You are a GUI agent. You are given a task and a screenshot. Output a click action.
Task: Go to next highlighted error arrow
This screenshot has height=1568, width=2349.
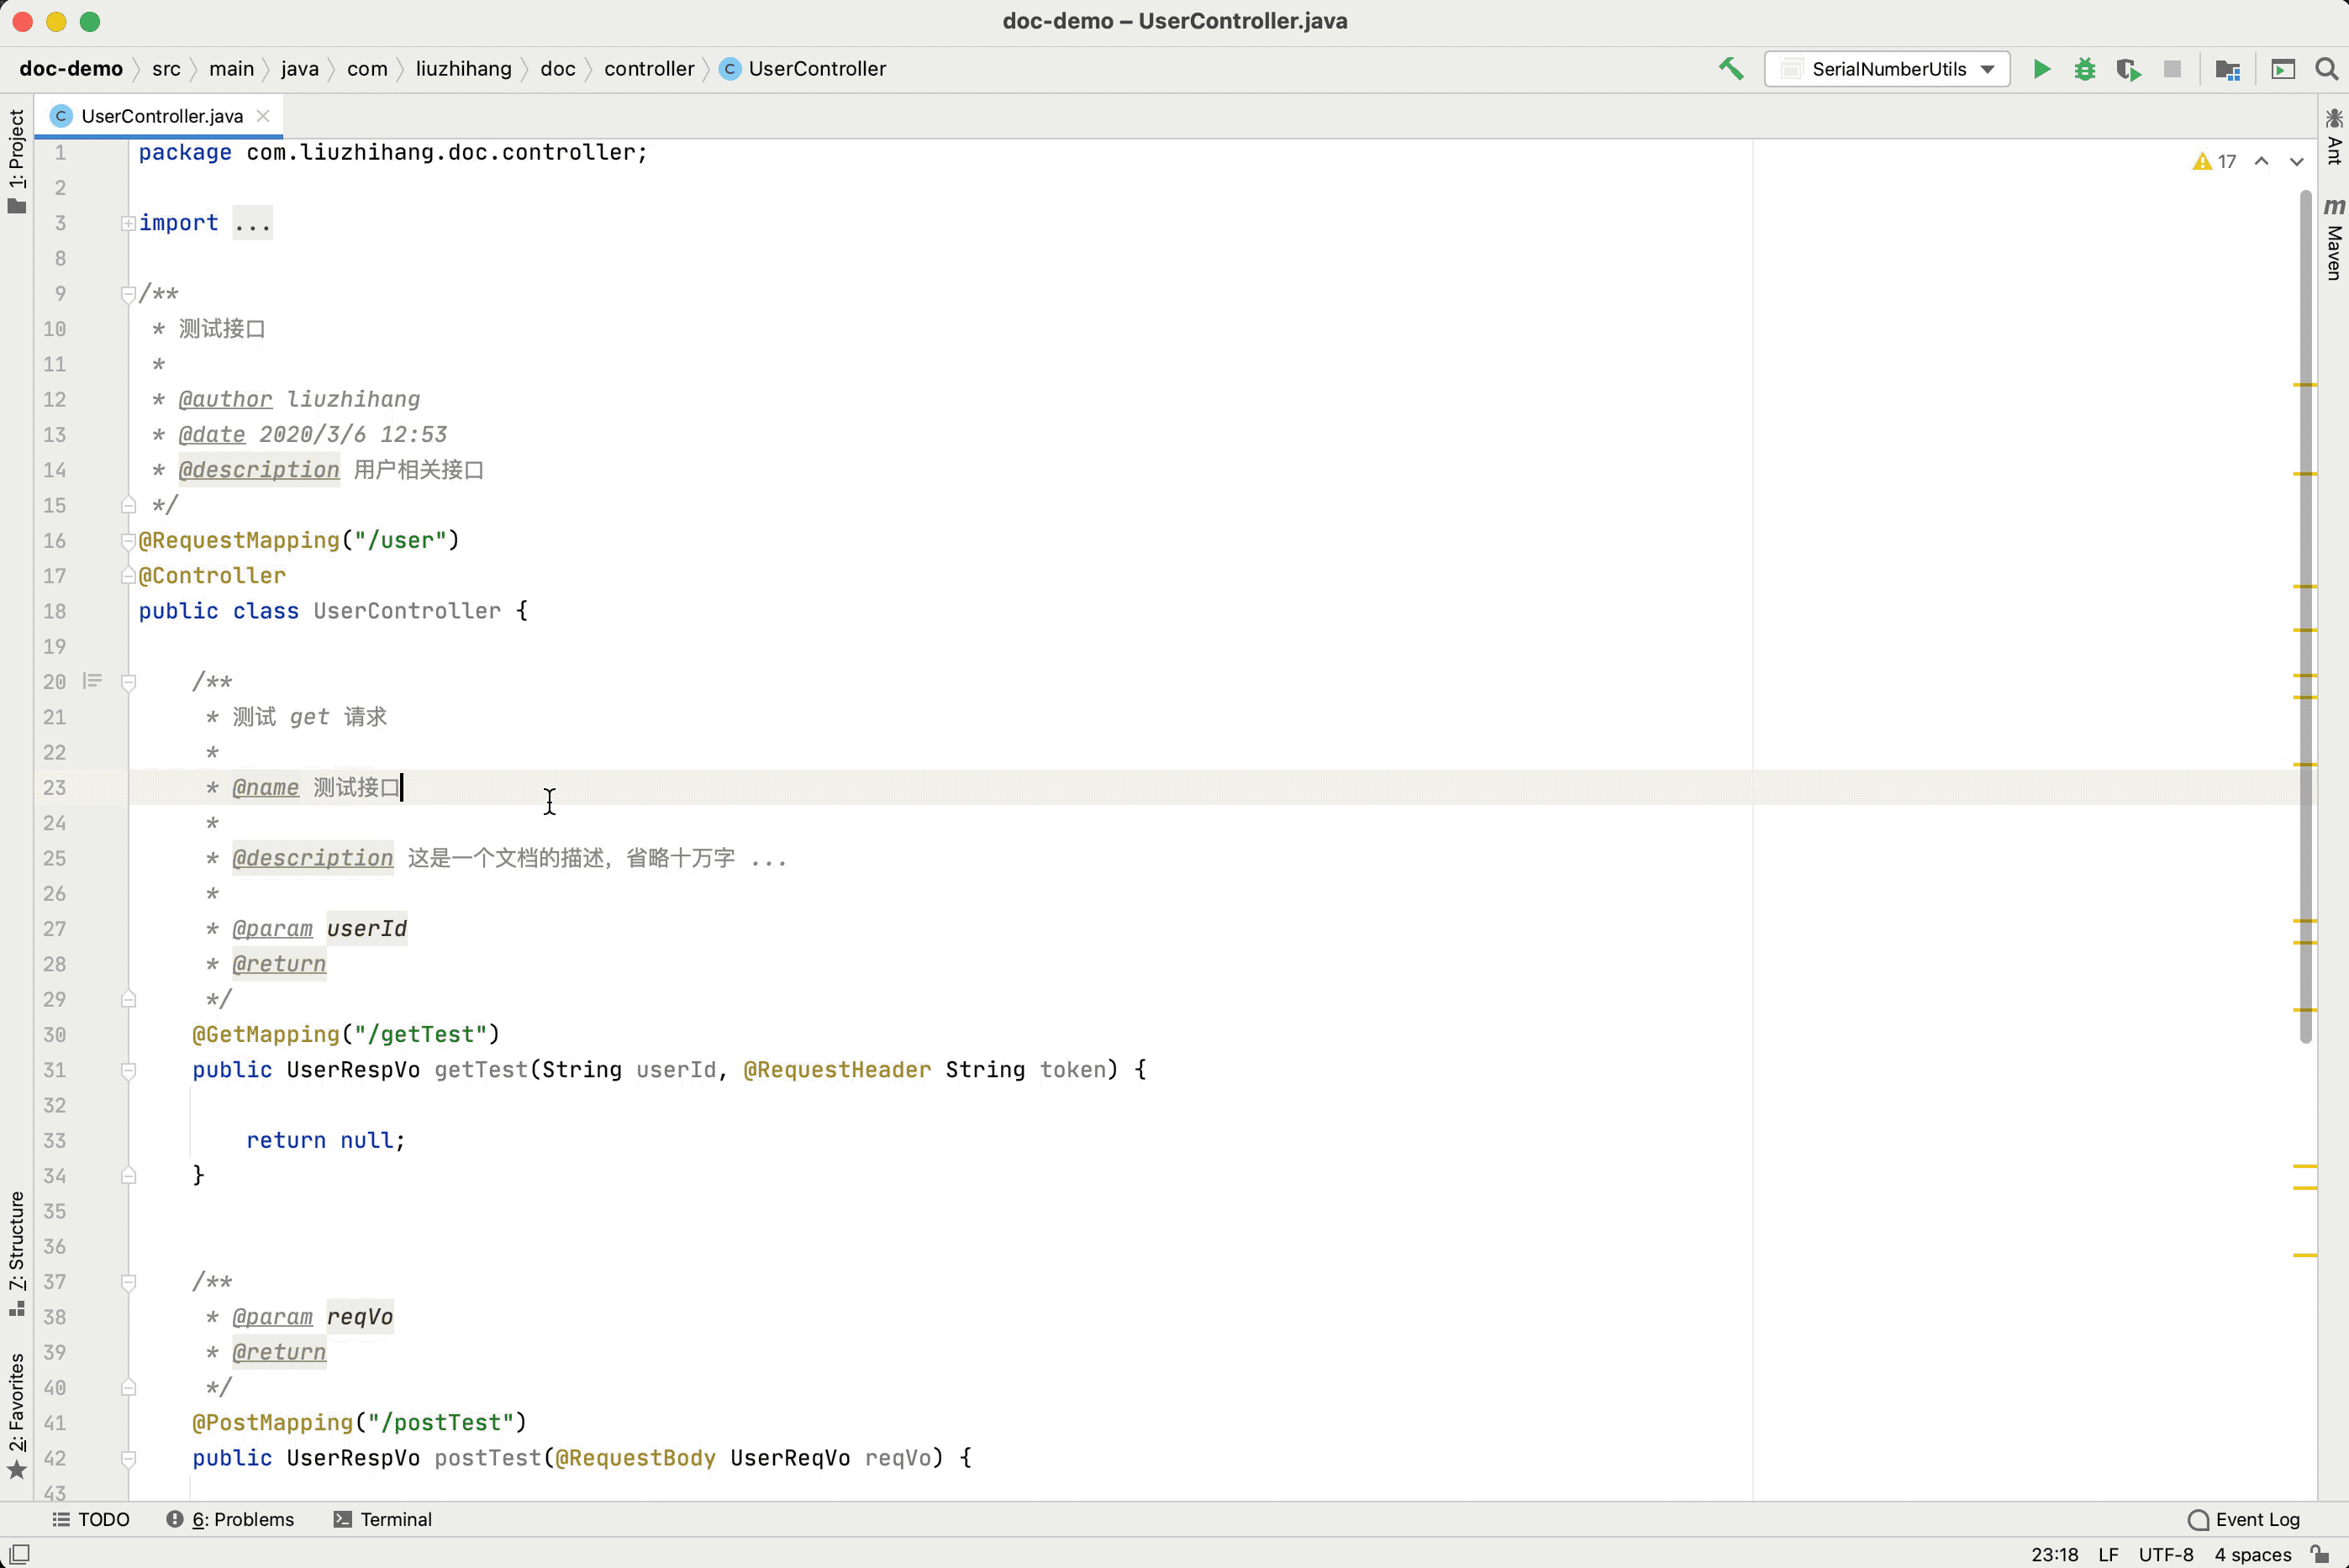2296,161
